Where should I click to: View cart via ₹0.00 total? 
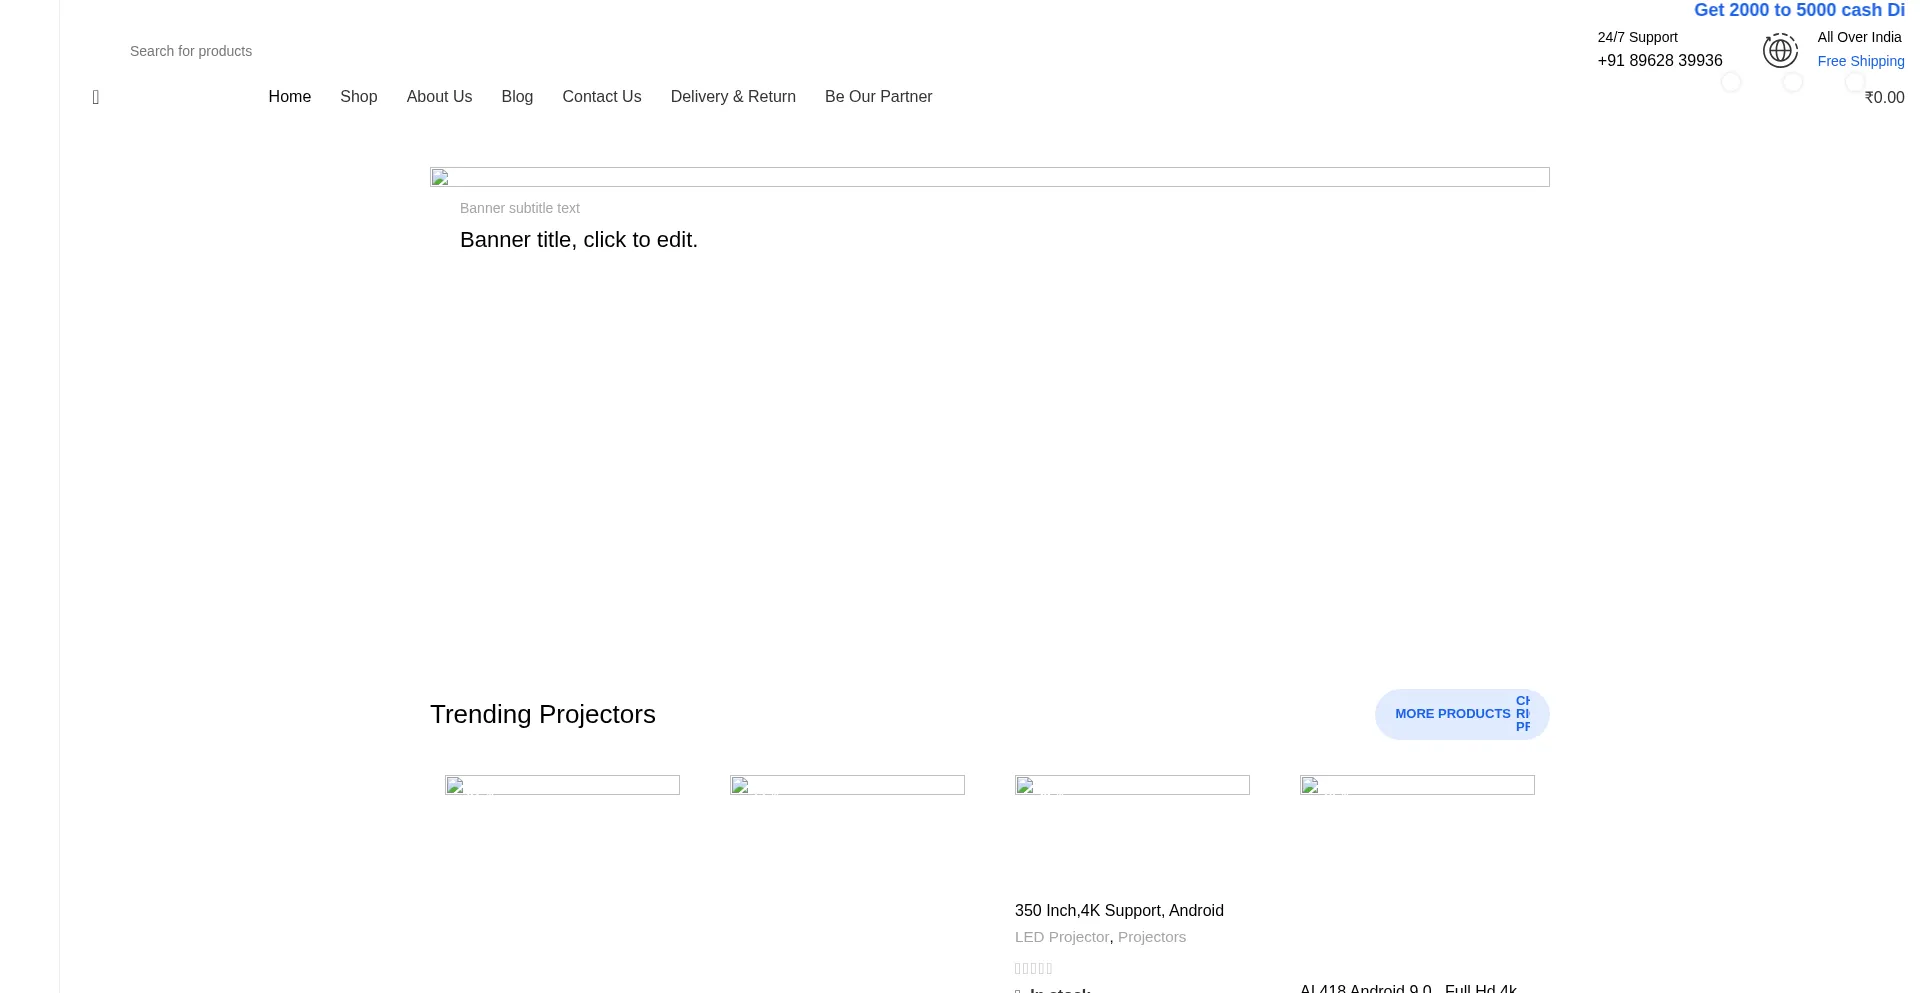click(1884, 98)
